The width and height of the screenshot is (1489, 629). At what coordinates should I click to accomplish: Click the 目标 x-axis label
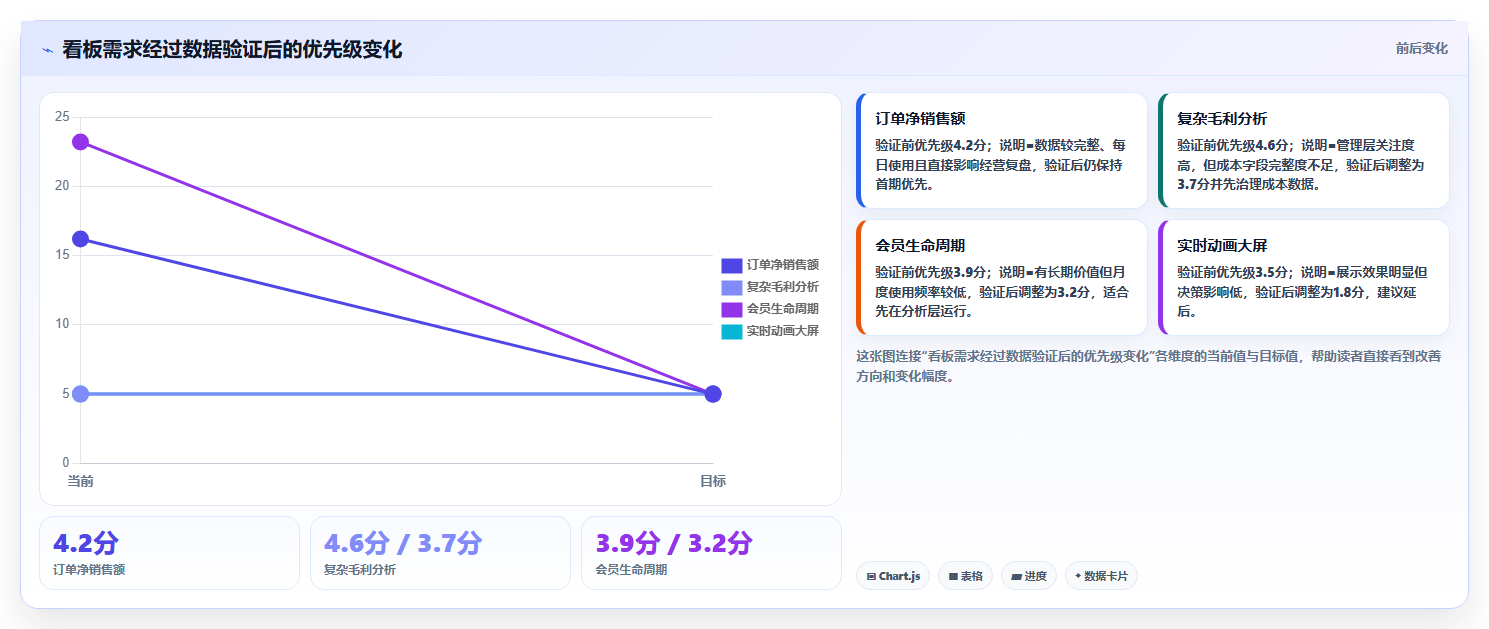[713, 481]
